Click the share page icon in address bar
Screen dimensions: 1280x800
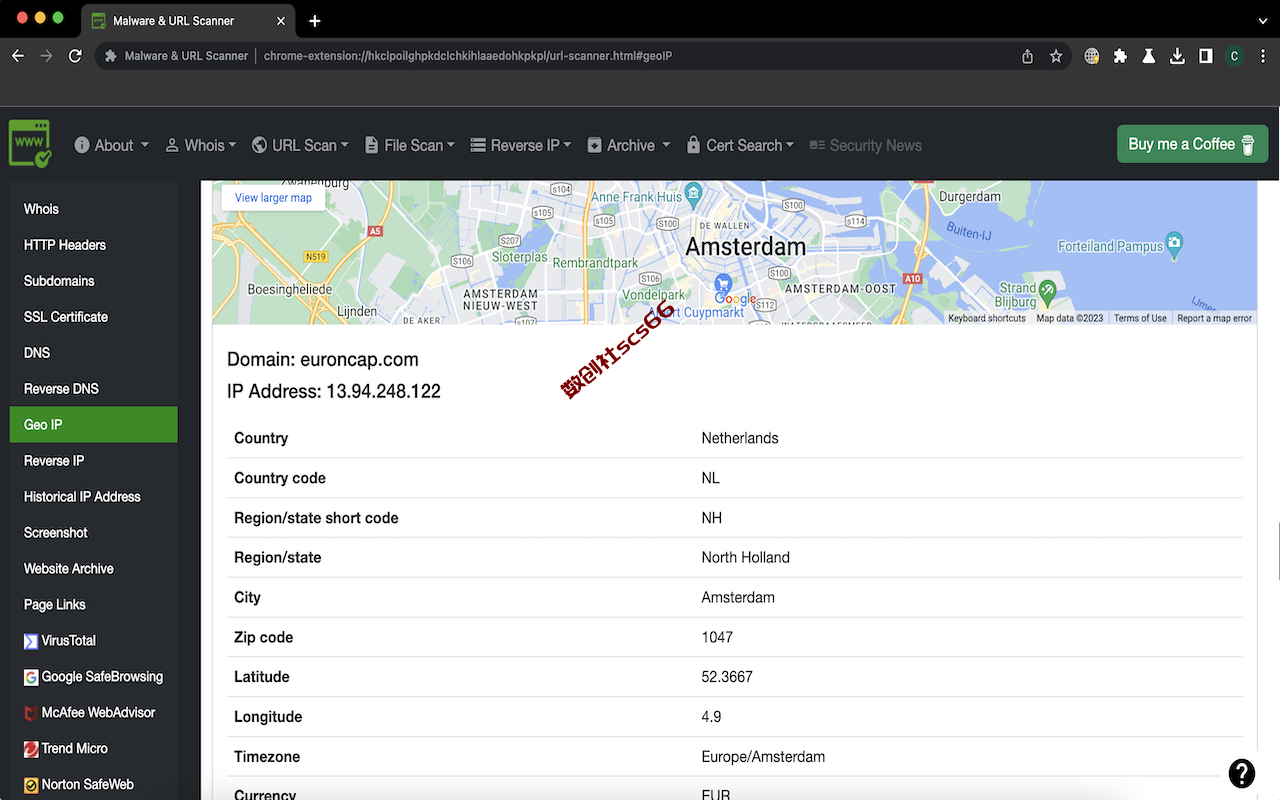point(1027,56)
